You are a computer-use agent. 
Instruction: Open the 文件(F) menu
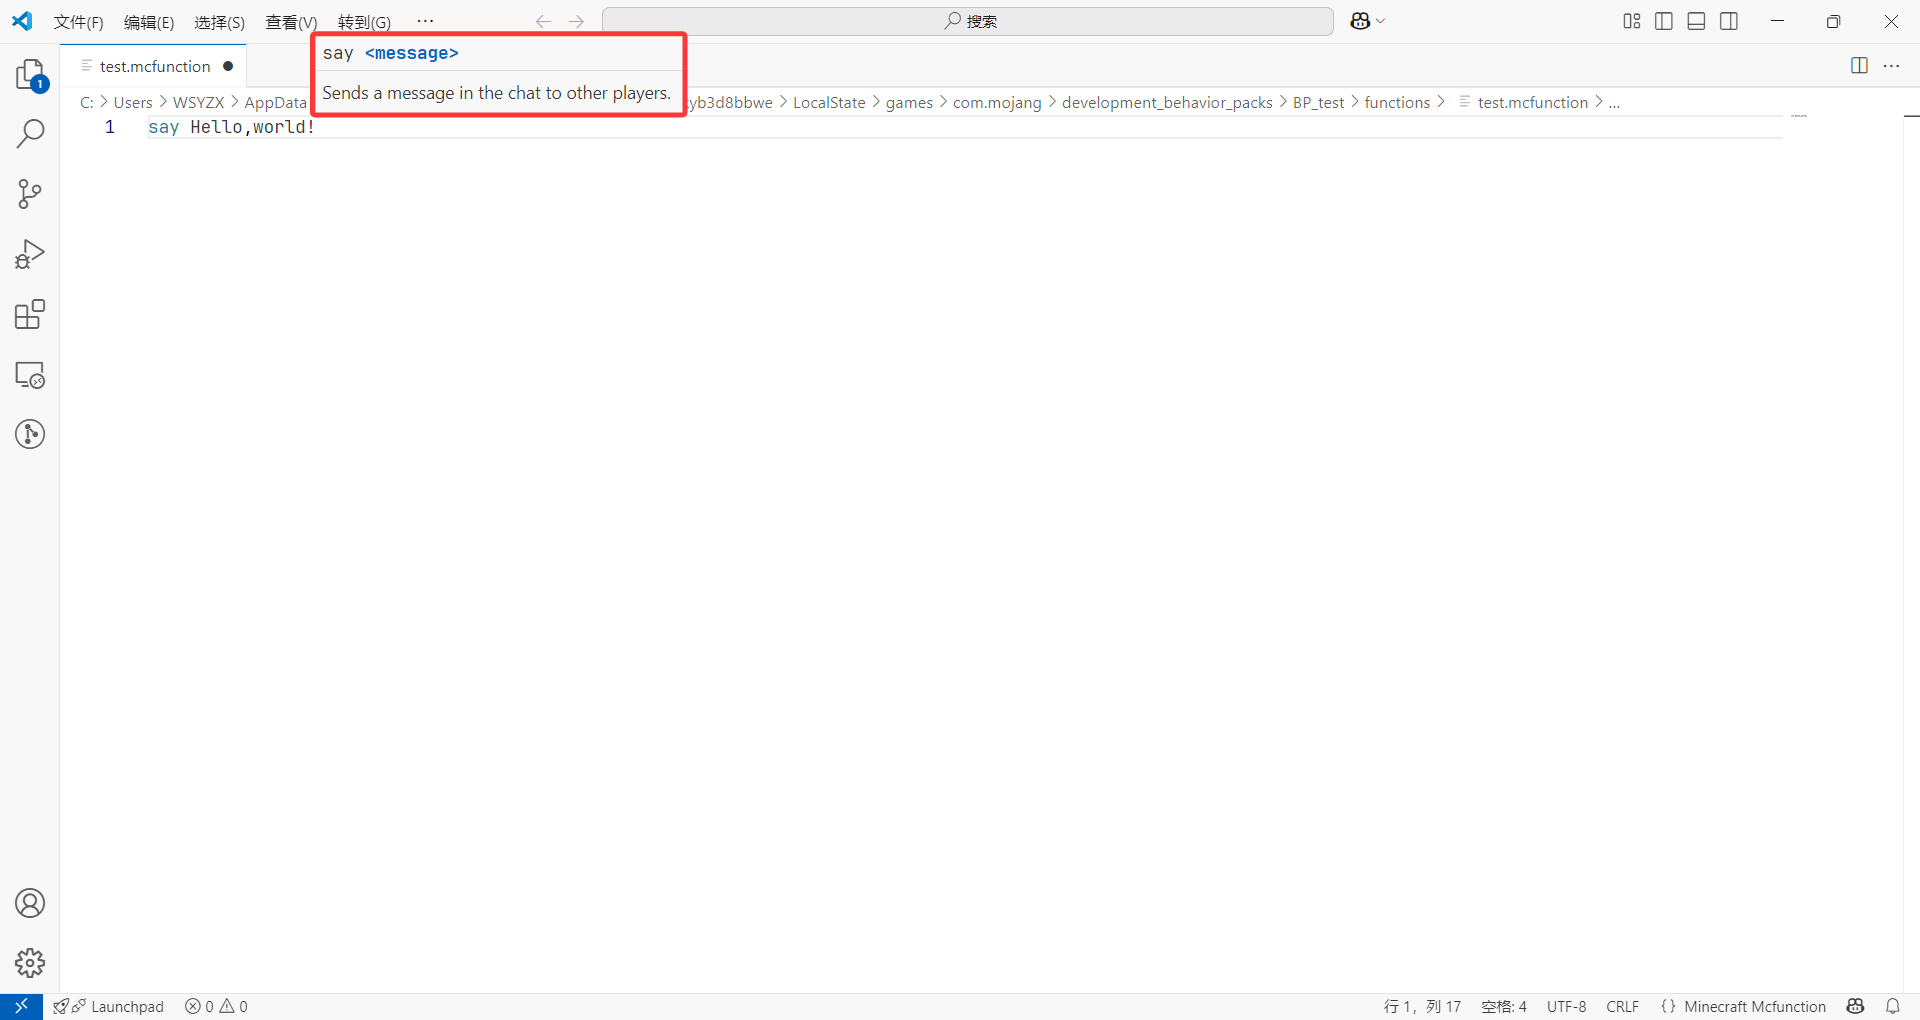click(78, 22)
